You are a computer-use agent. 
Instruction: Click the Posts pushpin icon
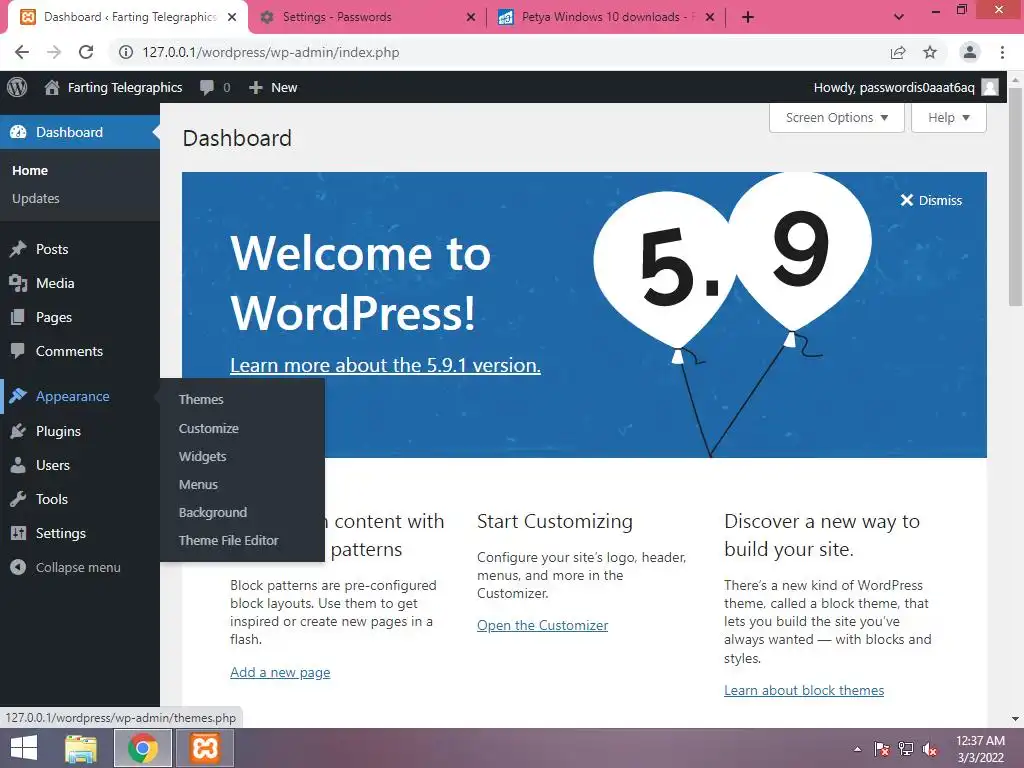click(18, 249)
